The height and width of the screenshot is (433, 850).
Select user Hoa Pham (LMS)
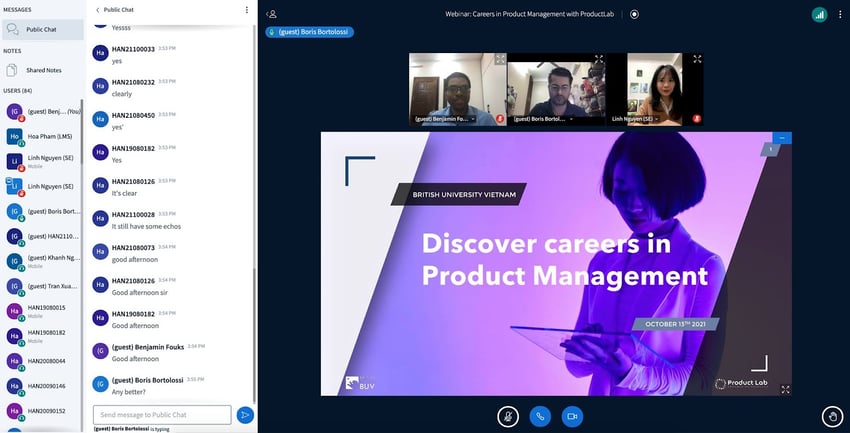42,137
